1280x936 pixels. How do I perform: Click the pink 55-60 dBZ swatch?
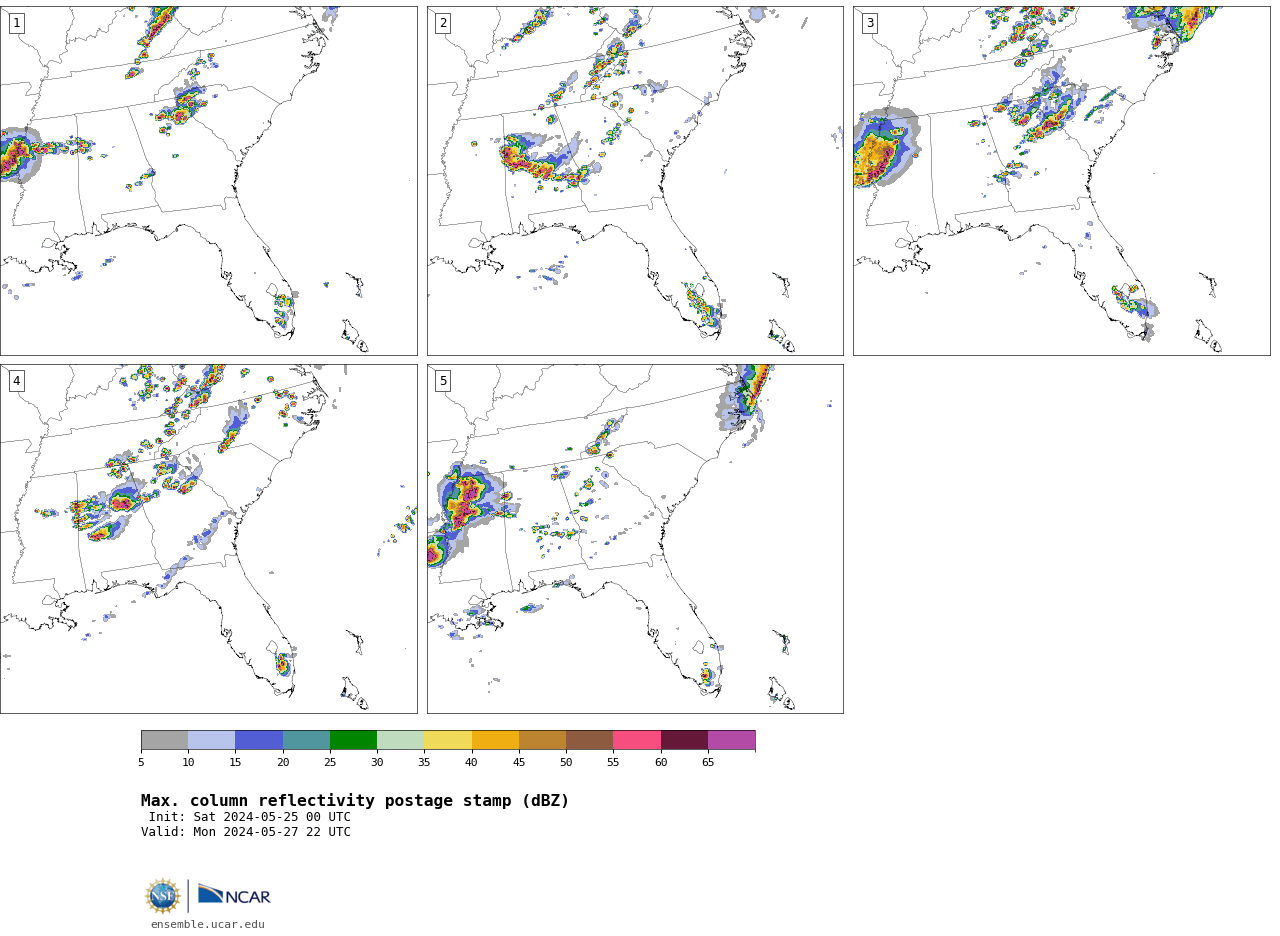(637, 740)
